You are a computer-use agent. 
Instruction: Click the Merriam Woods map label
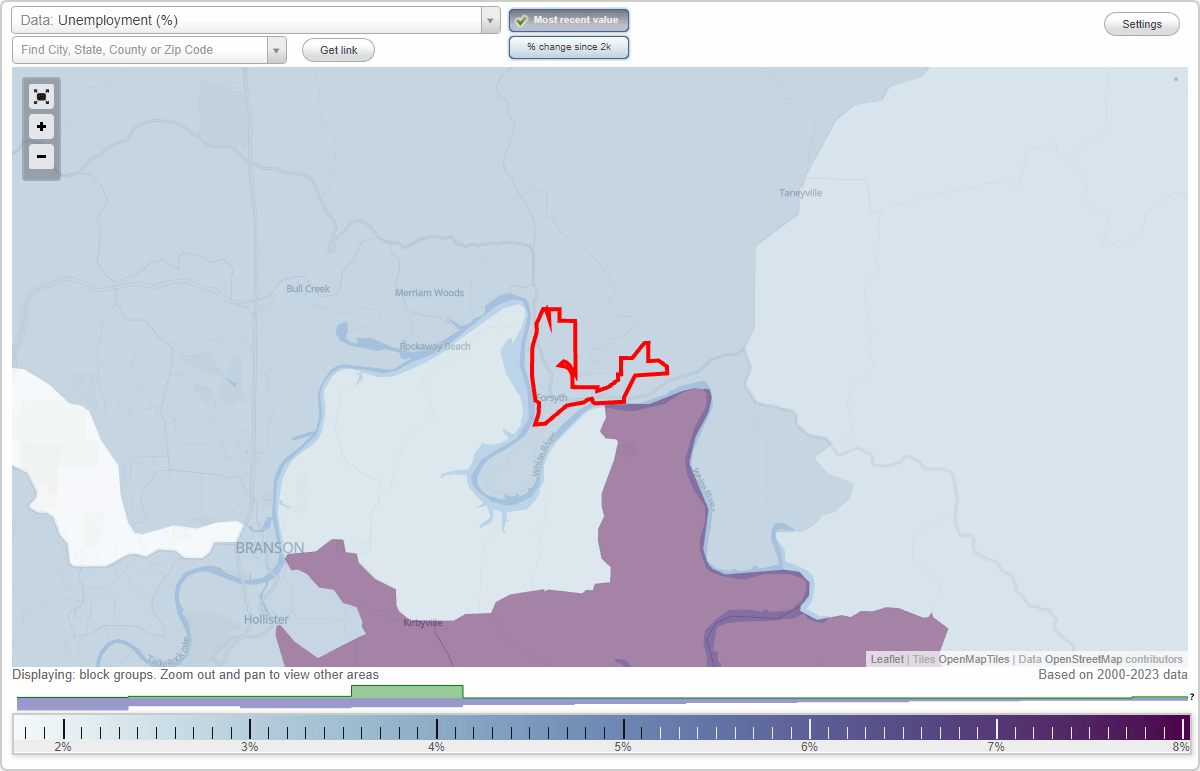[x=430, y=293]
